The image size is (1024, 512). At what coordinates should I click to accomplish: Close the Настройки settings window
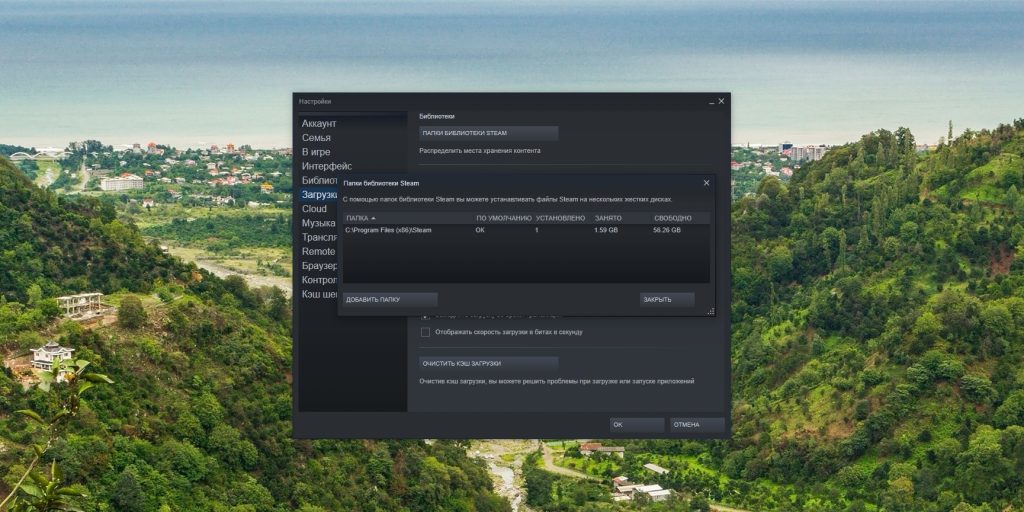722,101
